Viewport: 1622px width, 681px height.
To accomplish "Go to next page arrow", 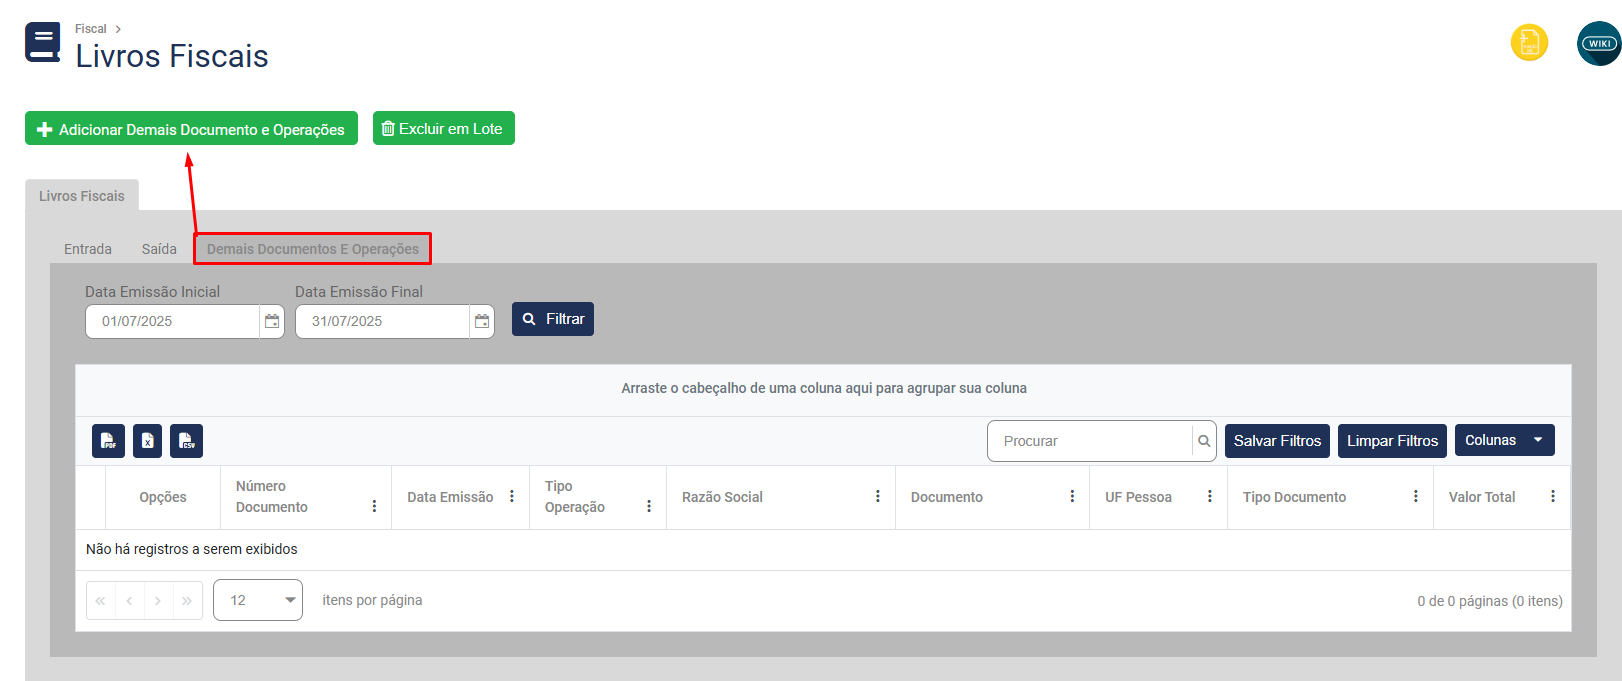I will [x=158, y=601].
